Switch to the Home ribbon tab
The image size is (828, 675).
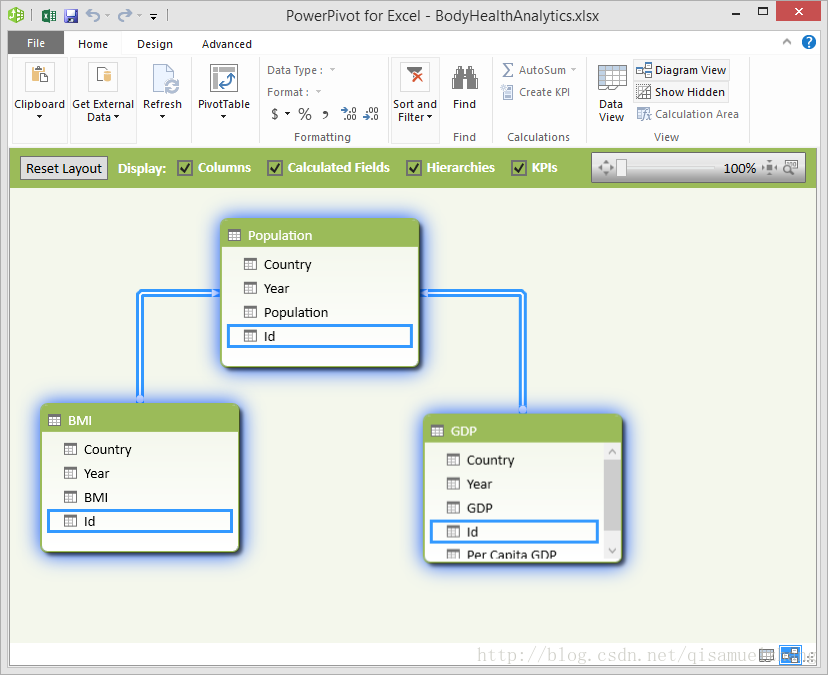point(93,44)
